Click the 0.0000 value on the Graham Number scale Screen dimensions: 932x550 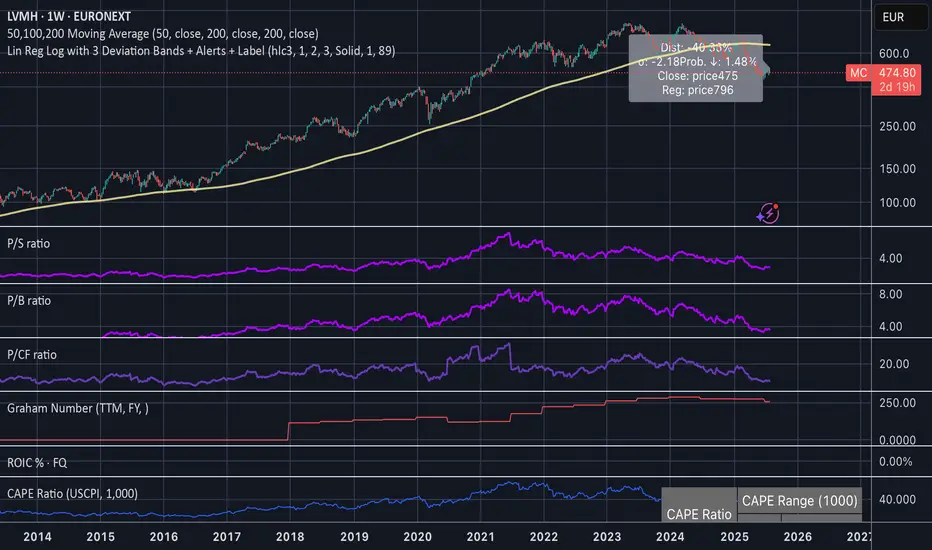coord(898,441)
